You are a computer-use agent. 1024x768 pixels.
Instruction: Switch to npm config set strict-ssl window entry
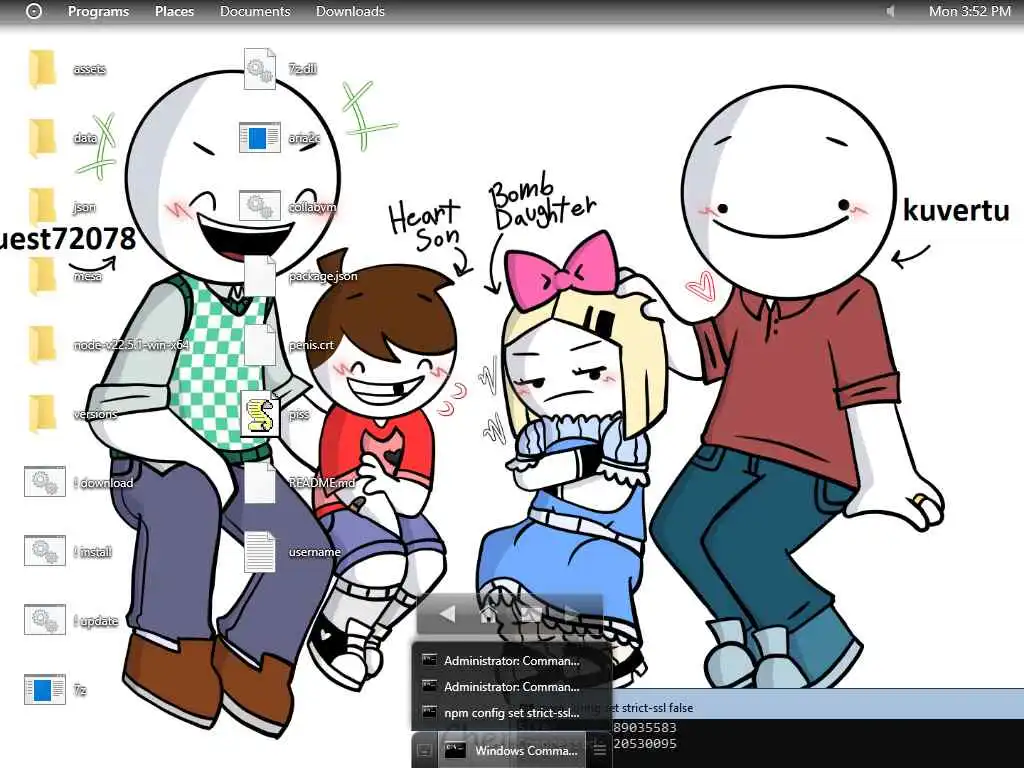(x=511, y=713)
